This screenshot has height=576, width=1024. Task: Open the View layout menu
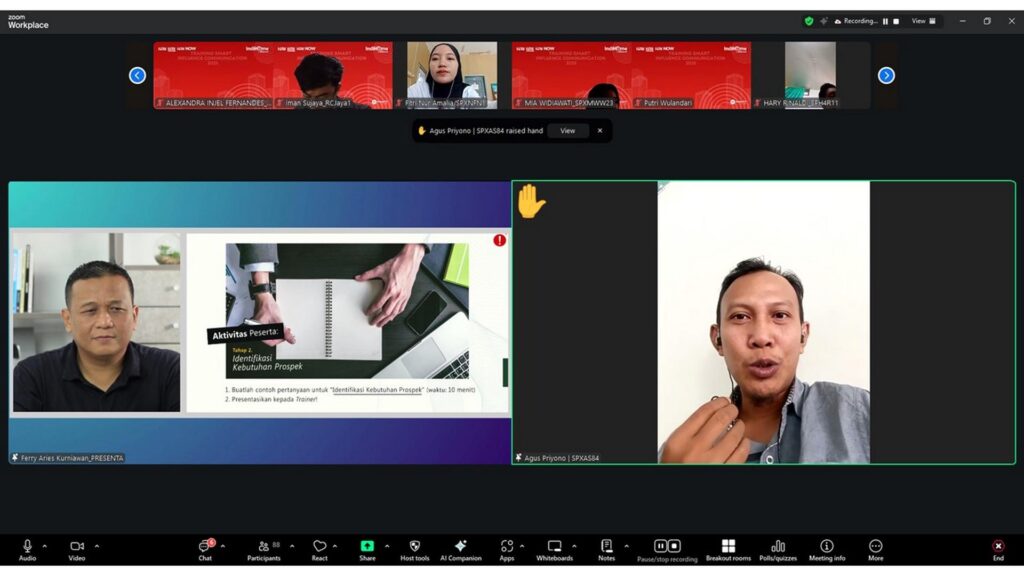(x=924, y=21)
